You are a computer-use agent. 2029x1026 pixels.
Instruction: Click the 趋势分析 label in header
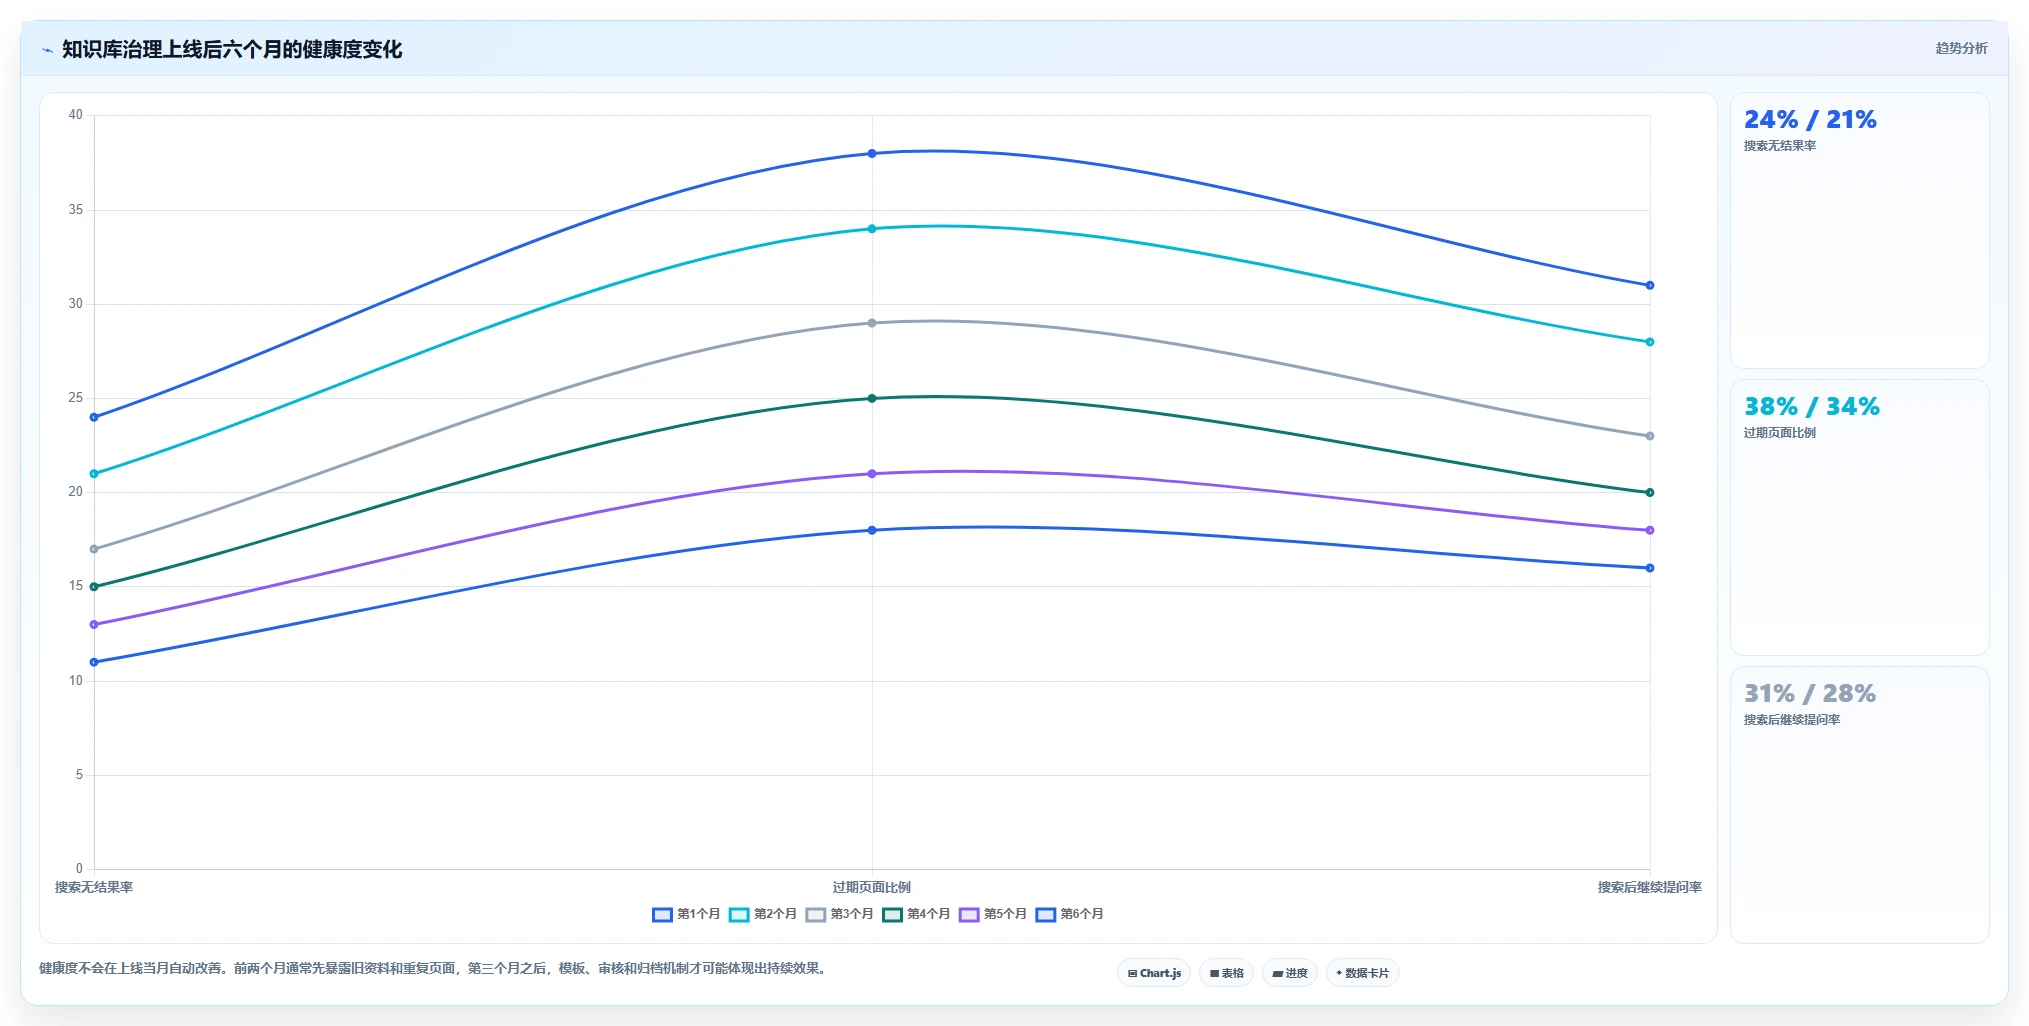pos(1961,48)
